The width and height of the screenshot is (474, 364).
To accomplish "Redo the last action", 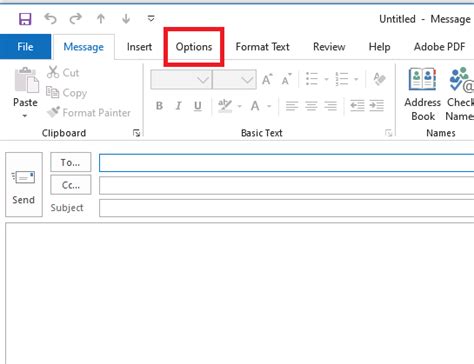I will [x=76, y=19].
